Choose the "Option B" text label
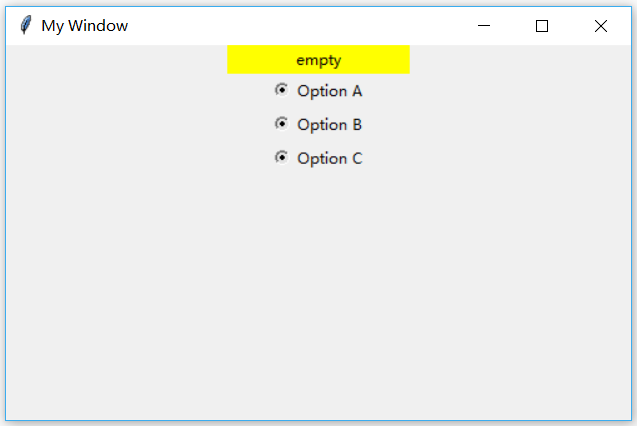The height and width of the screenshot is (426, 637). (329, 125)
